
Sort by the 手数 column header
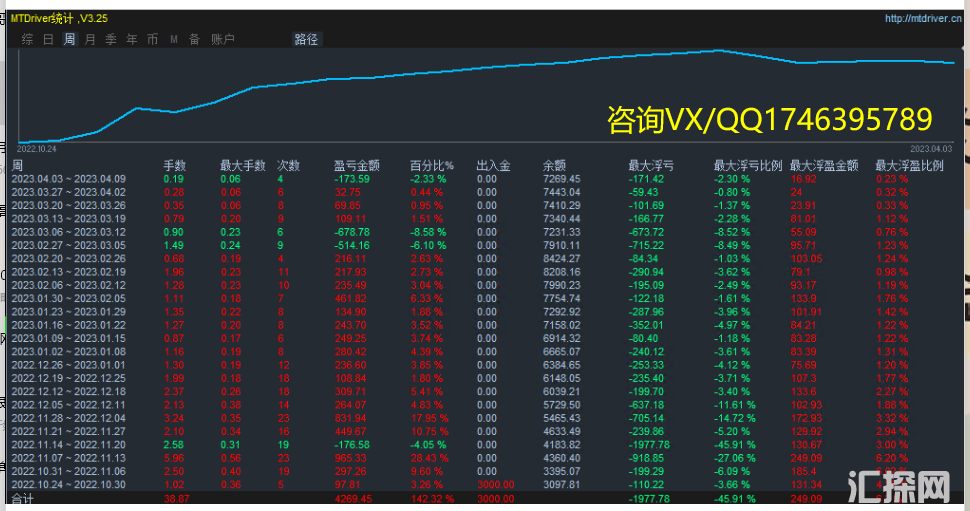pyautogui.click(x=174, y=166)
